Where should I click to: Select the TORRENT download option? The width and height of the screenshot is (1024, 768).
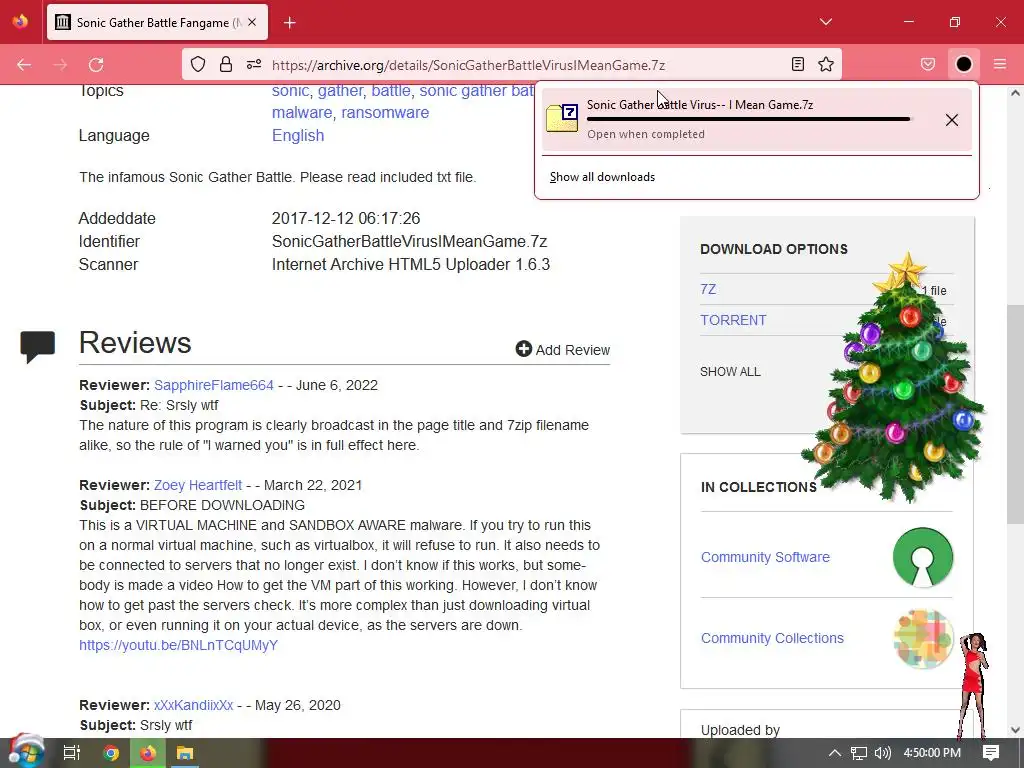[733, 320]
